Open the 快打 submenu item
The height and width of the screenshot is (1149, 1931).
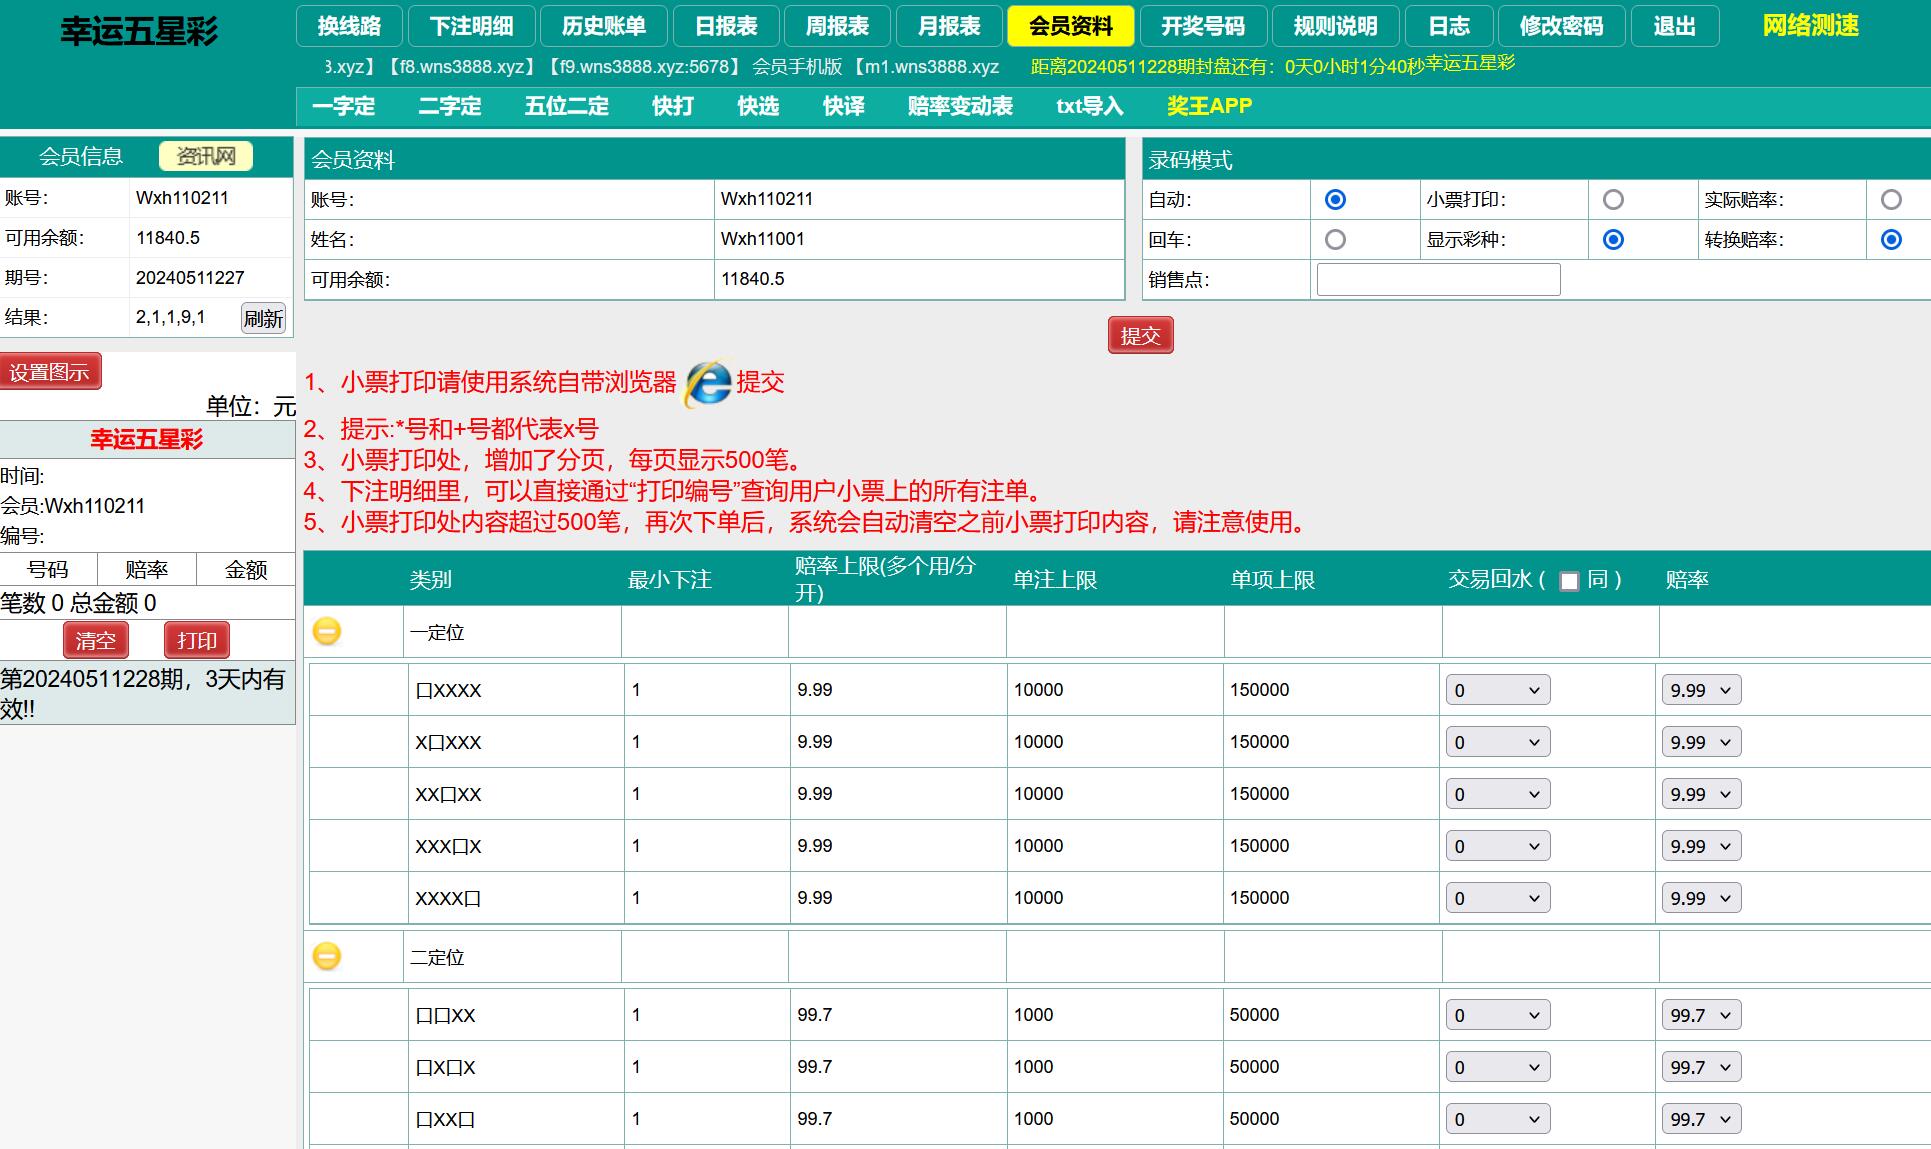(672, 106)
